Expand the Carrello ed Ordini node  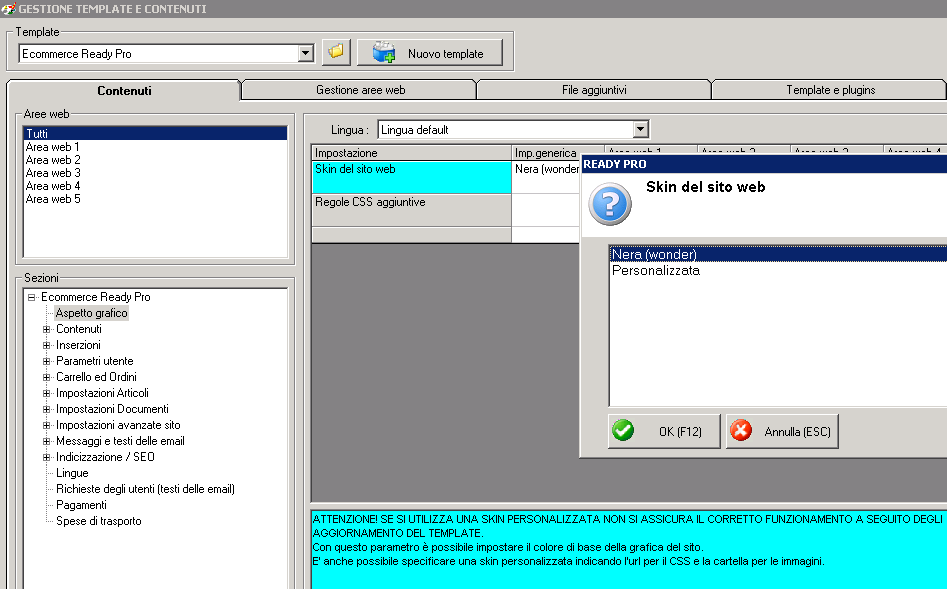[47, 377]
